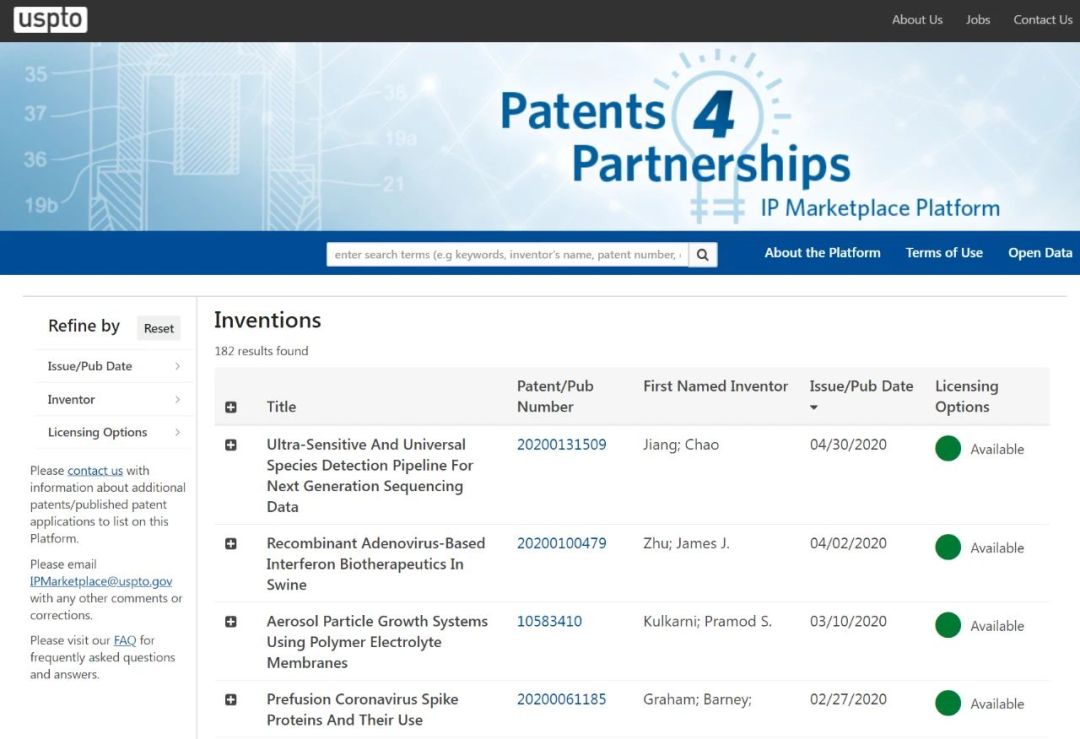
Task: Click the date 04/30/2020
Action: 848,445
